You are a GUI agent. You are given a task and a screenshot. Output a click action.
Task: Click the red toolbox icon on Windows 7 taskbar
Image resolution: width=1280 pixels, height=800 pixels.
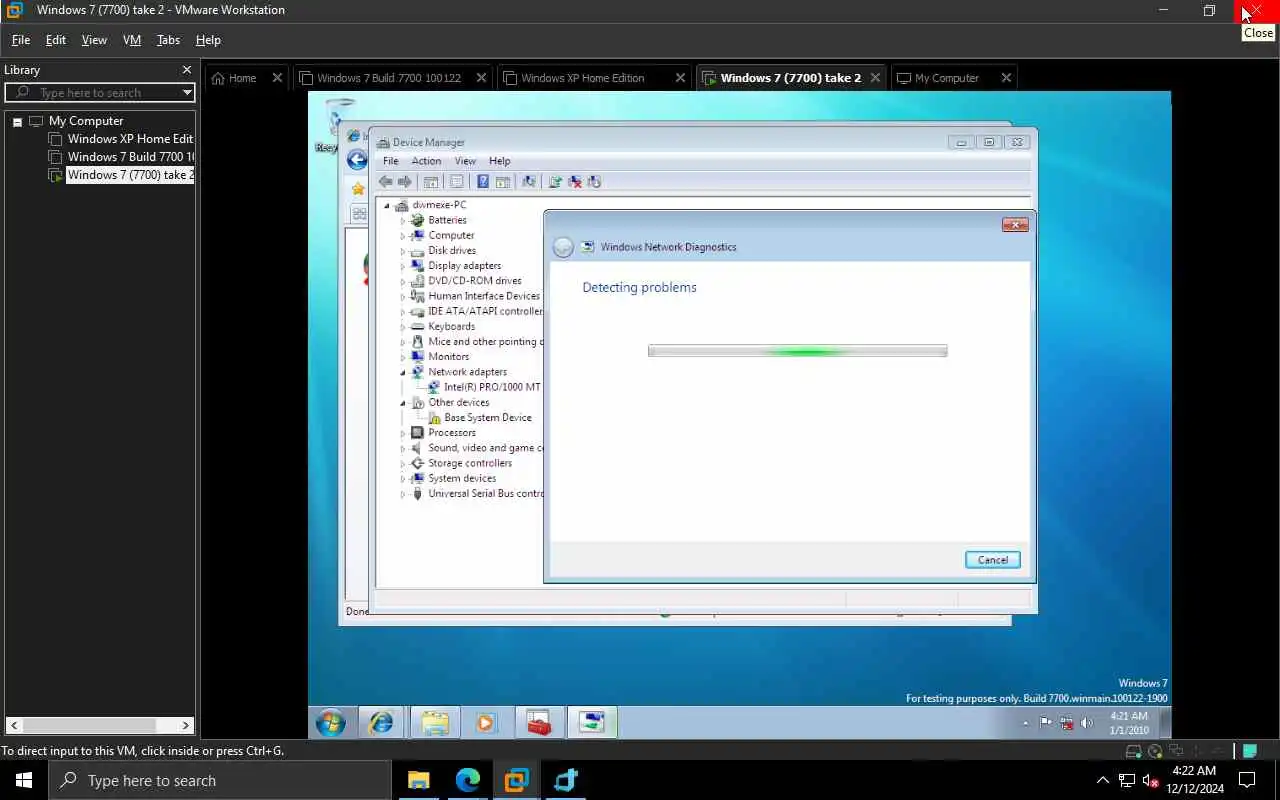tap(539, 722)
